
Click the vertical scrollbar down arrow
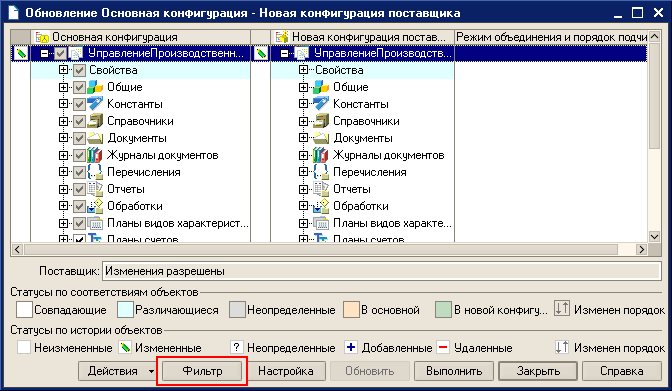[654, 236]
